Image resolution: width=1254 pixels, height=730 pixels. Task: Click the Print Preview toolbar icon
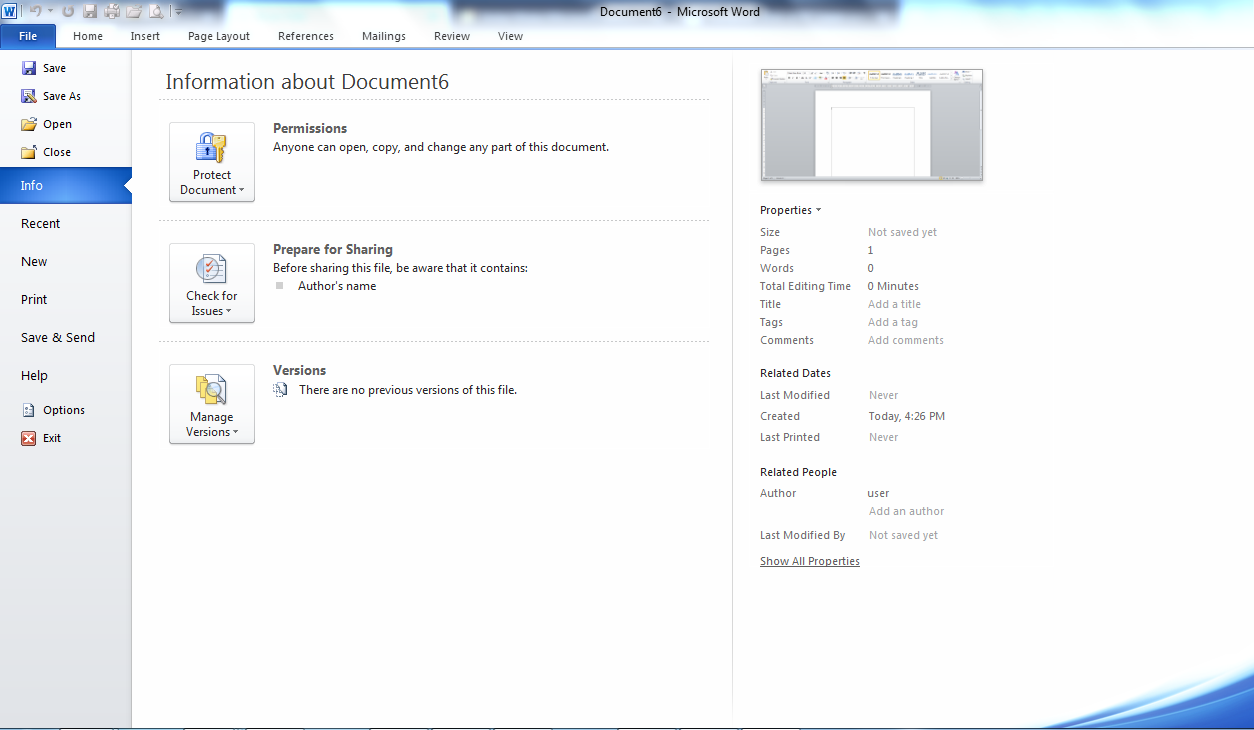(156, 11)
